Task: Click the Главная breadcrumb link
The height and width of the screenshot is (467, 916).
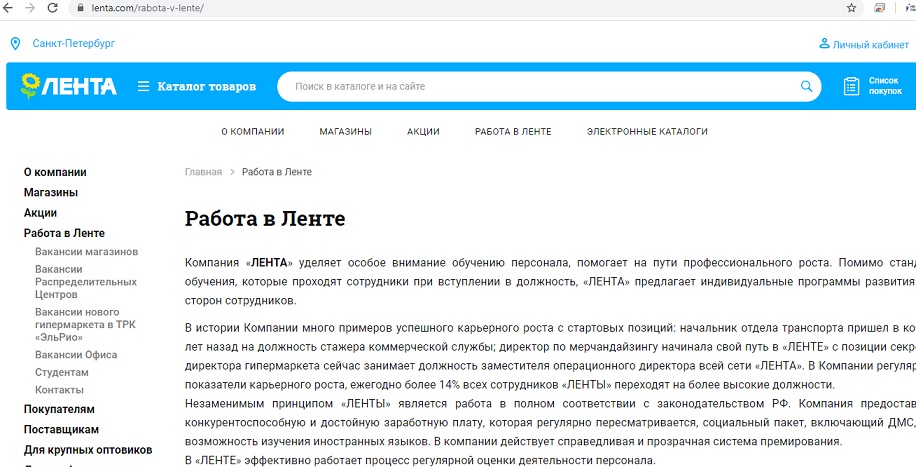Action: pos(203,172)
